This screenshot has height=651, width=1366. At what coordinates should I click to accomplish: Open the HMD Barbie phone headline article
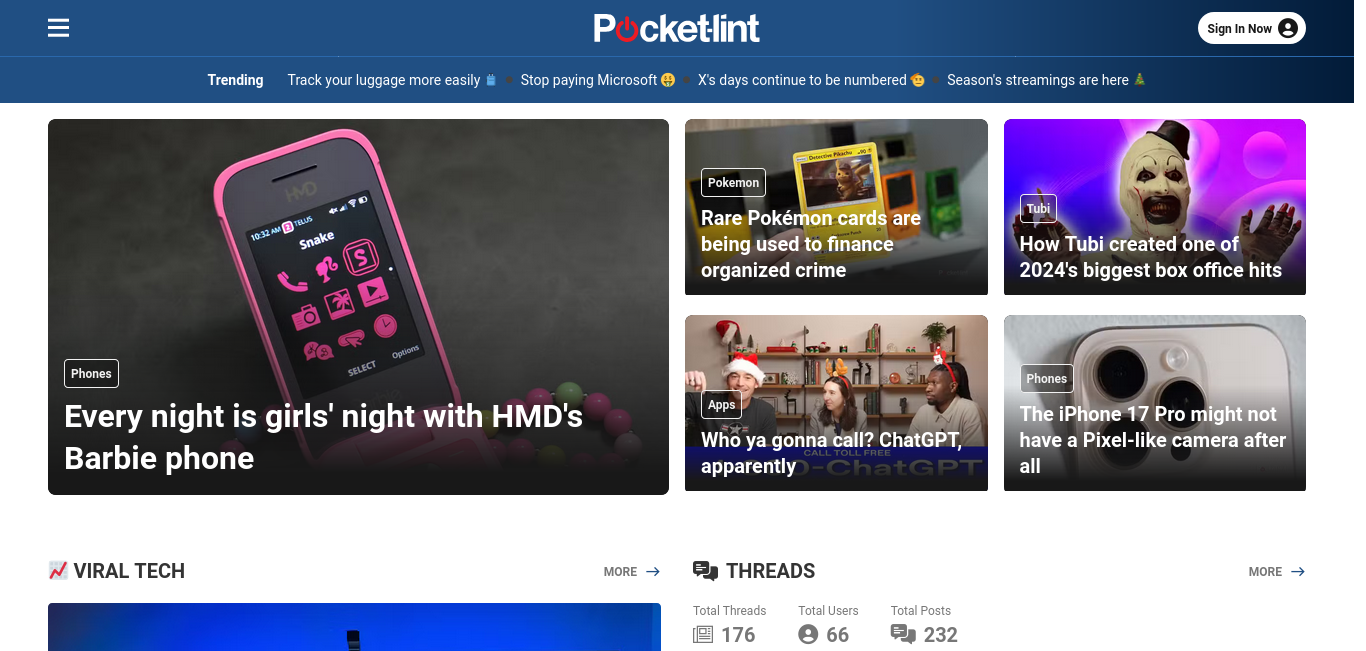[324, 437]
